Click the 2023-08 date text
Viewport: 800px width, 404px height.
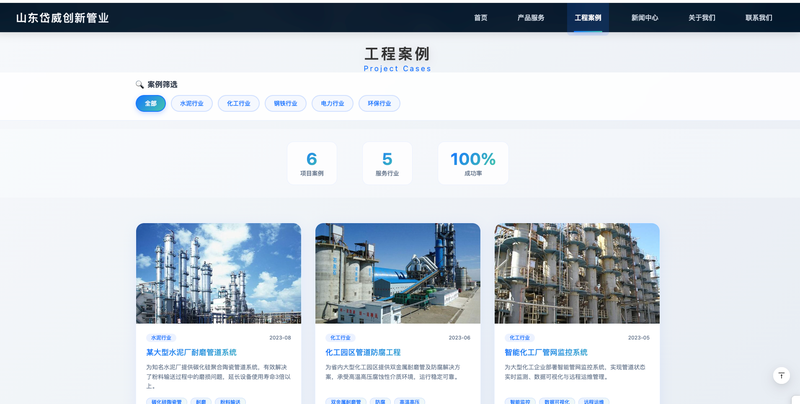tap(280, 338)
